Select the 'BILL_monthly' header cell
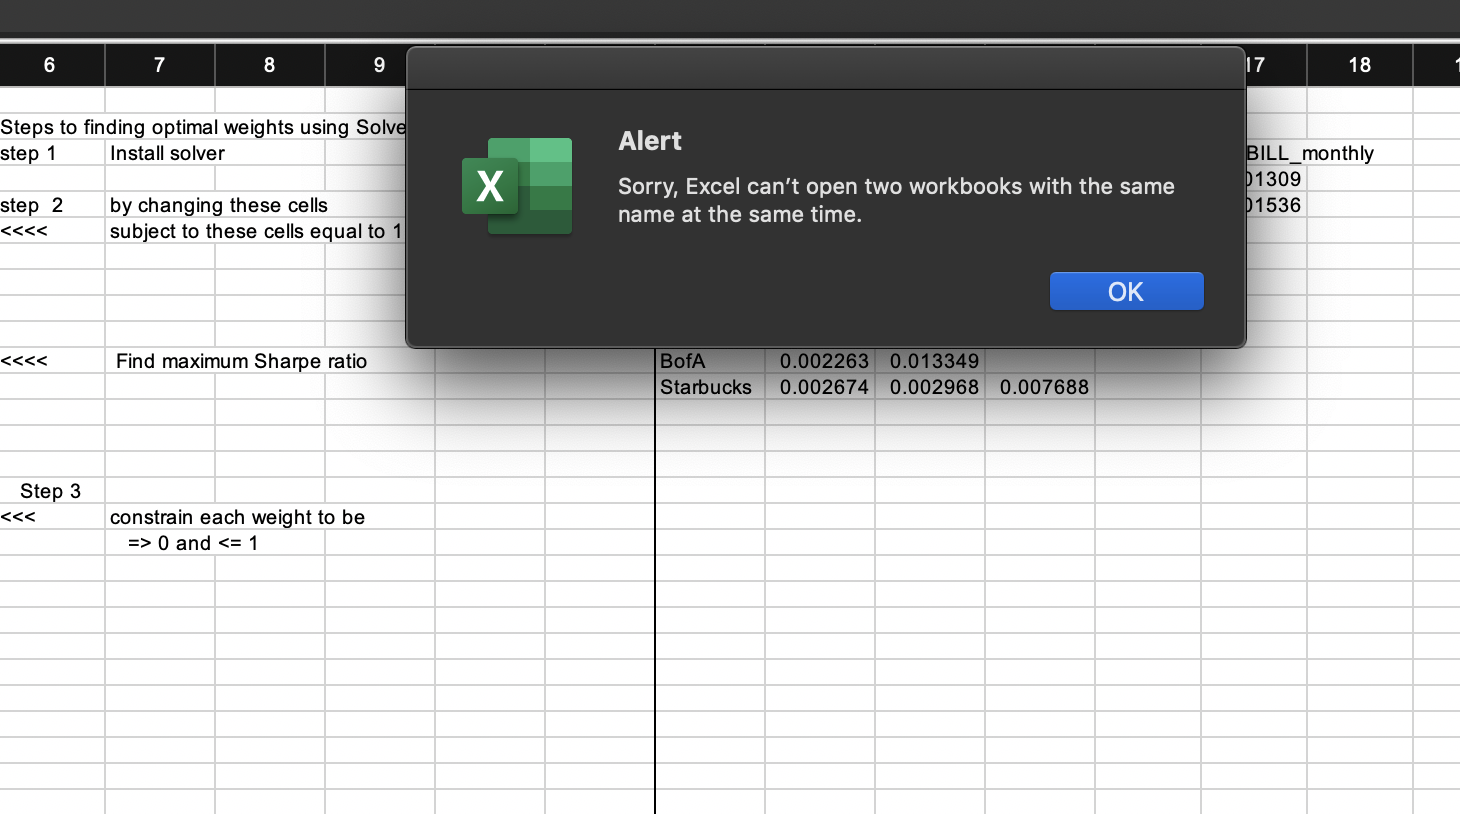Screen dimensions: 1460x814 tap(1310, 153)
